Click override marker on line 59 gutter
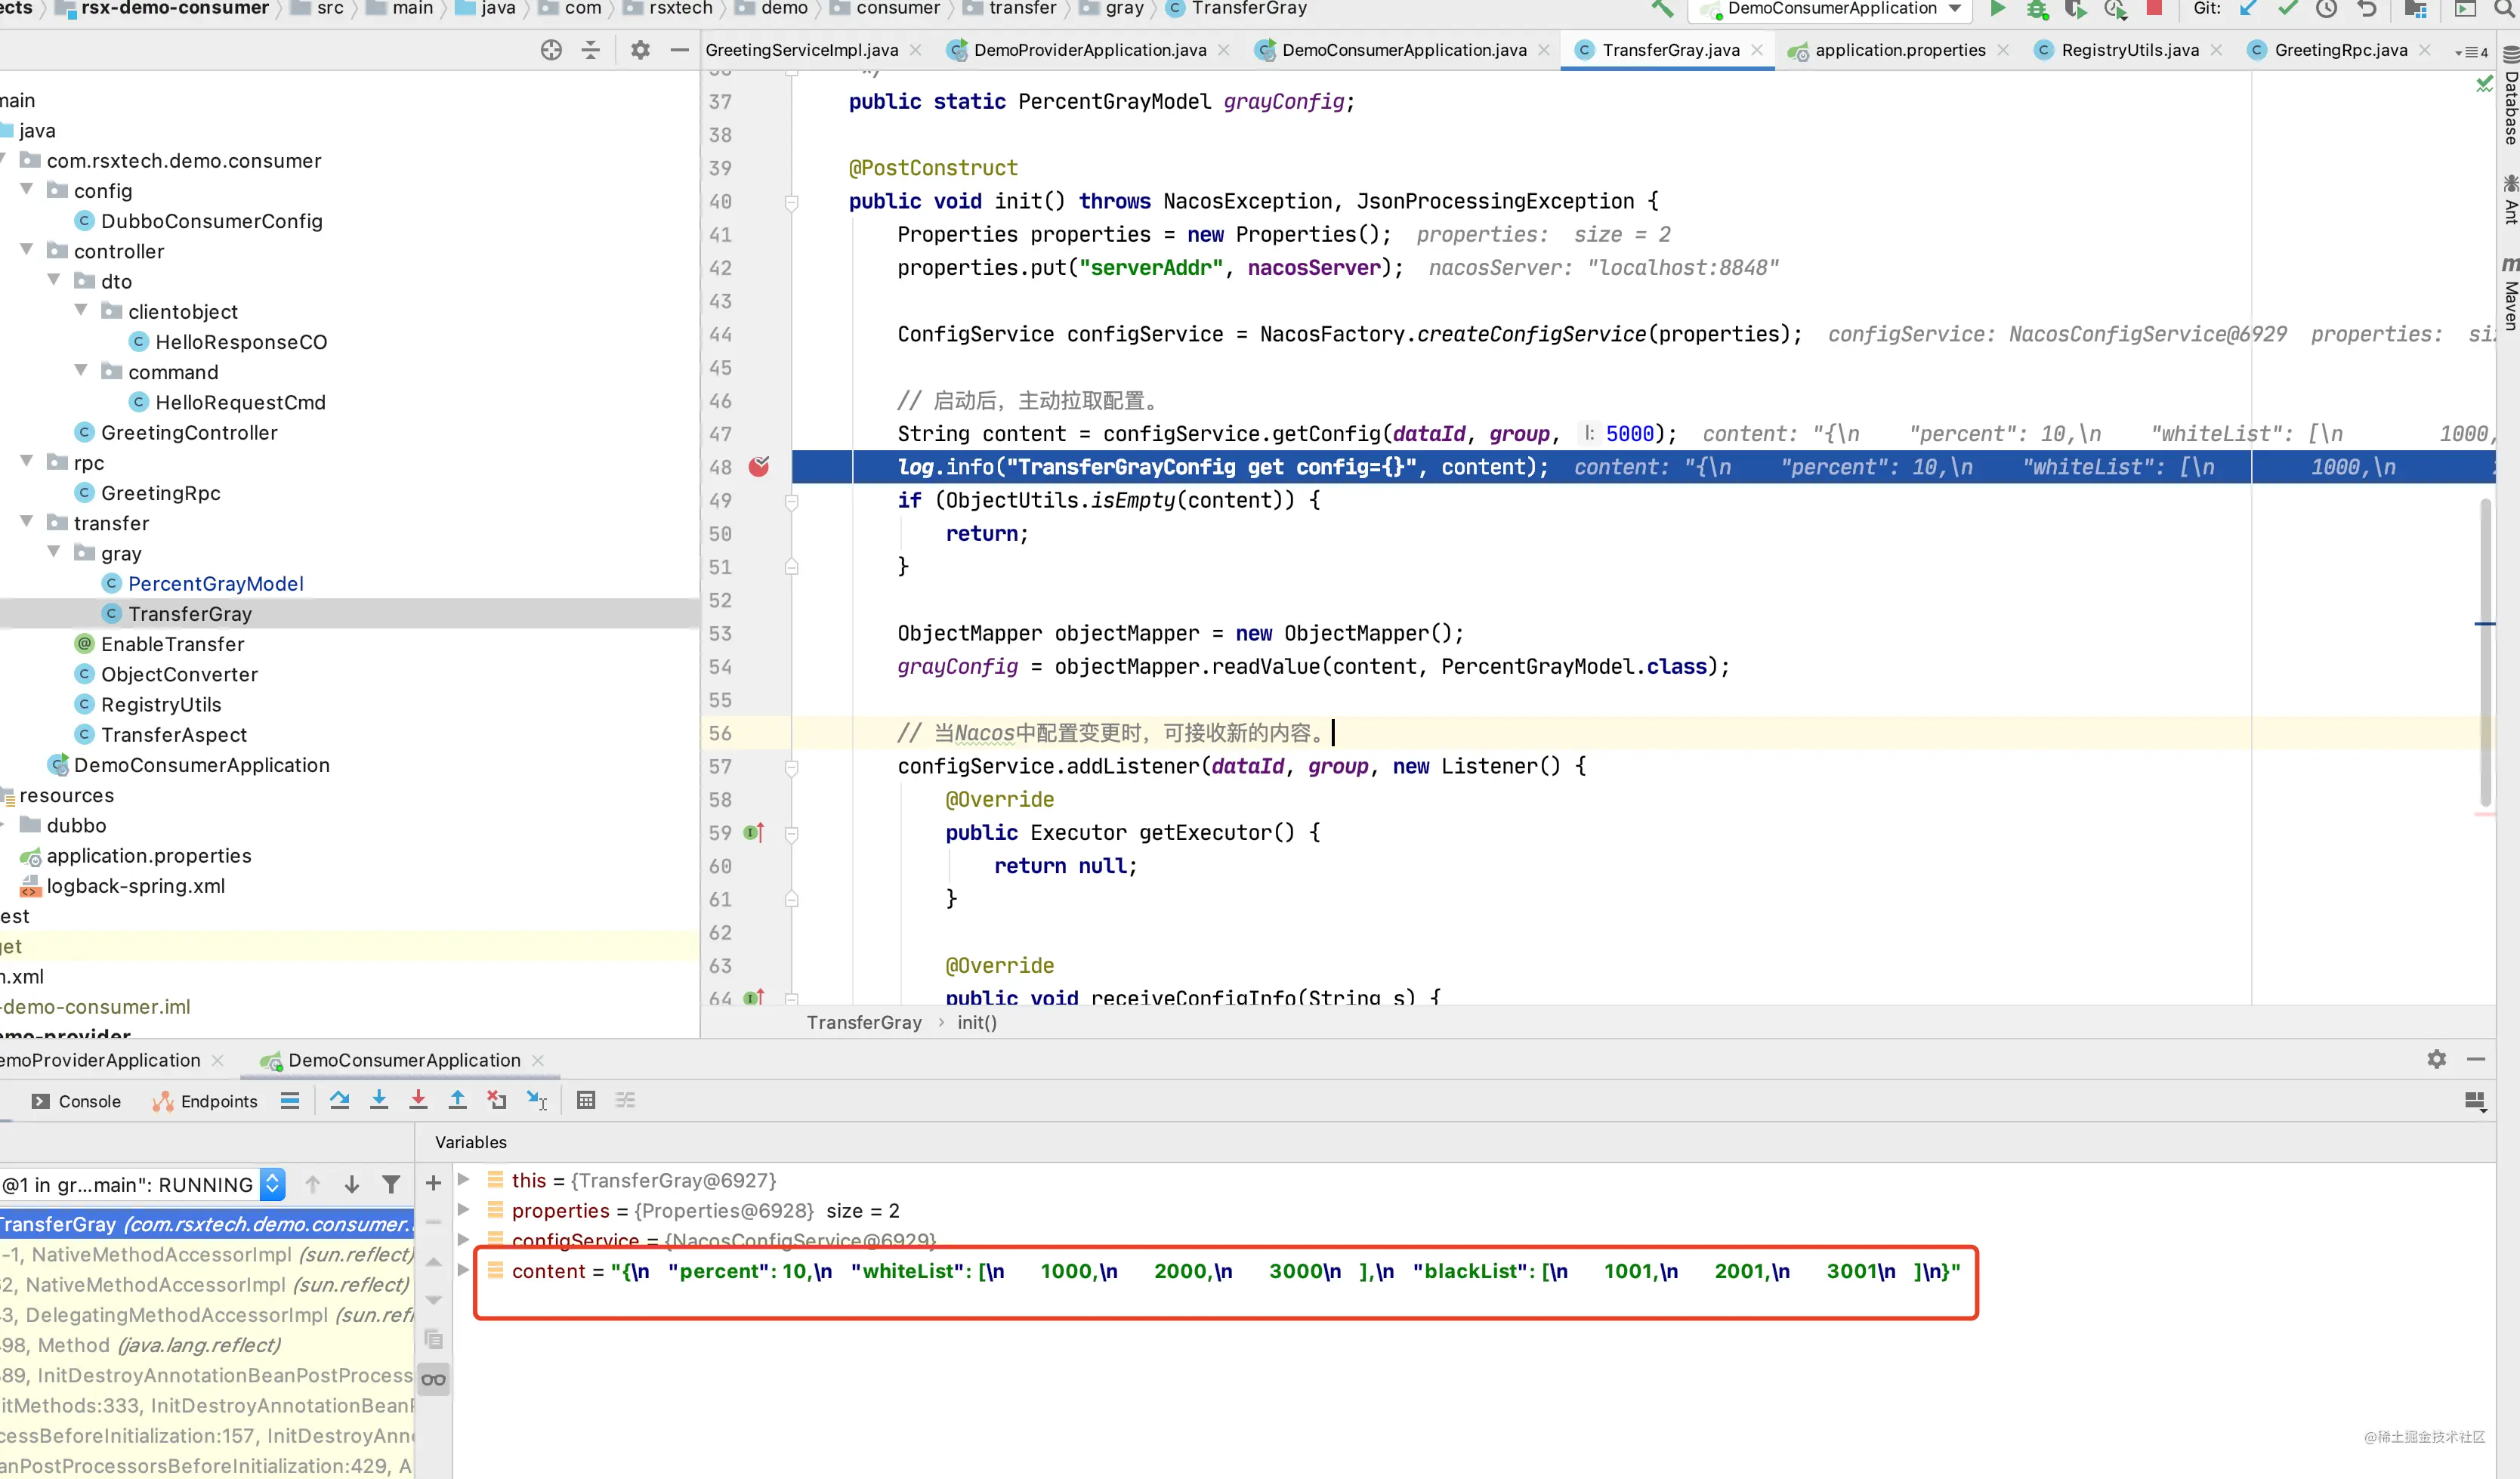2520x1479 pixels. [755, 832]
